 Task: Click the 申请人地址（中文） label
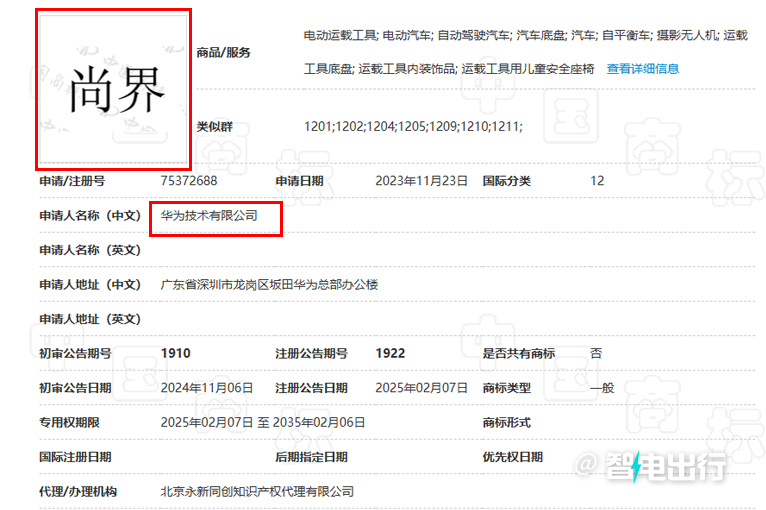click(90, 284)
